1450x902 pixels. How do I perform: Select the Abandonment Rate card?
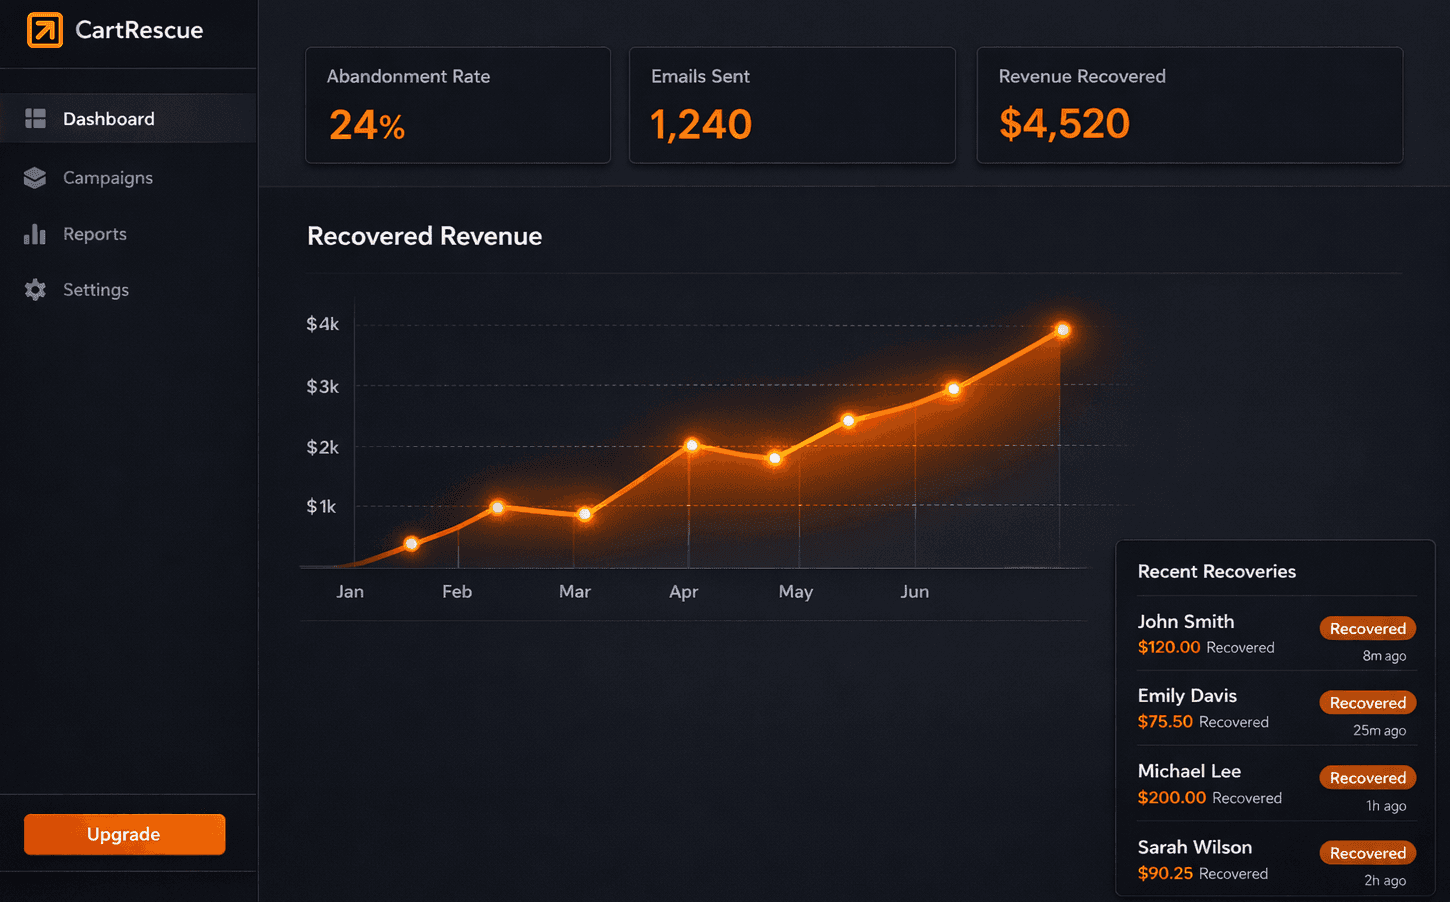(457, 105)
